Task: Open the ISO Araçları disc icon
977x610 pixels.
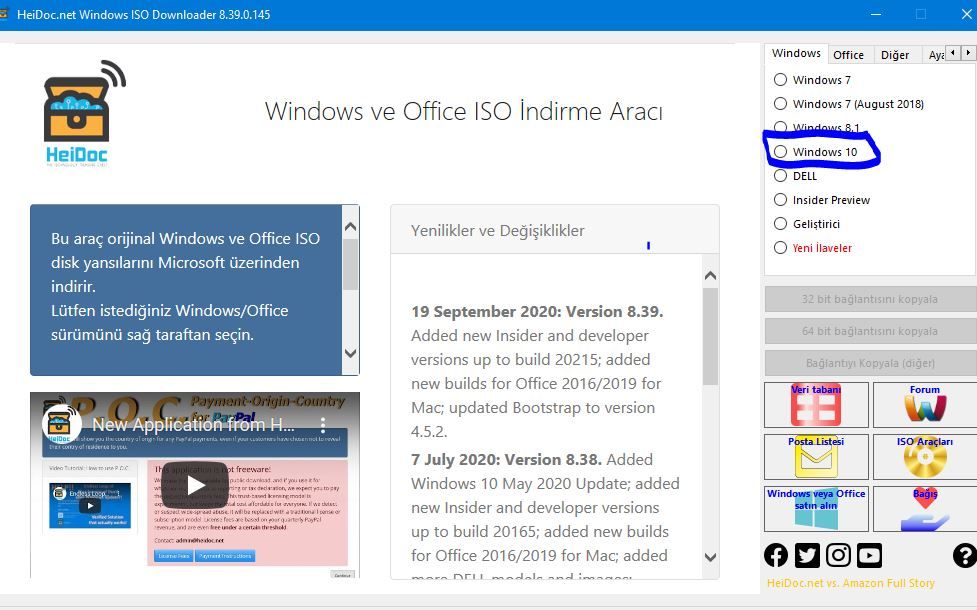Action: [x=925, y=457]
